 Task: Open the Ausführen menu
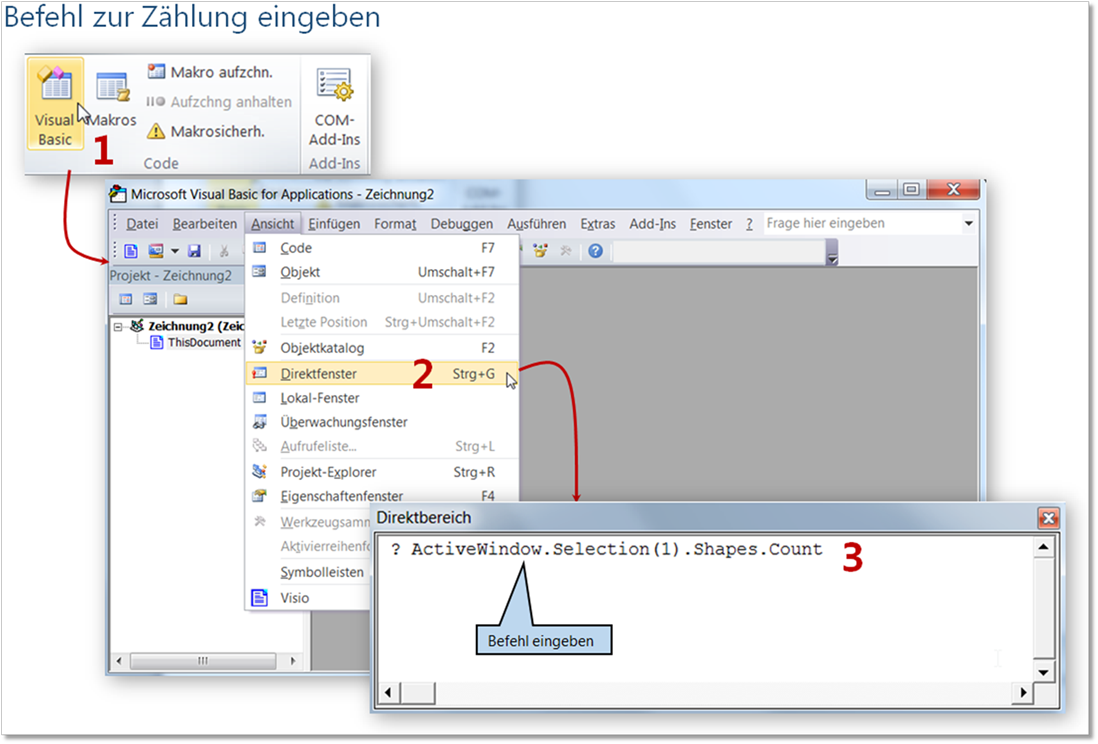tap(536, 223)
